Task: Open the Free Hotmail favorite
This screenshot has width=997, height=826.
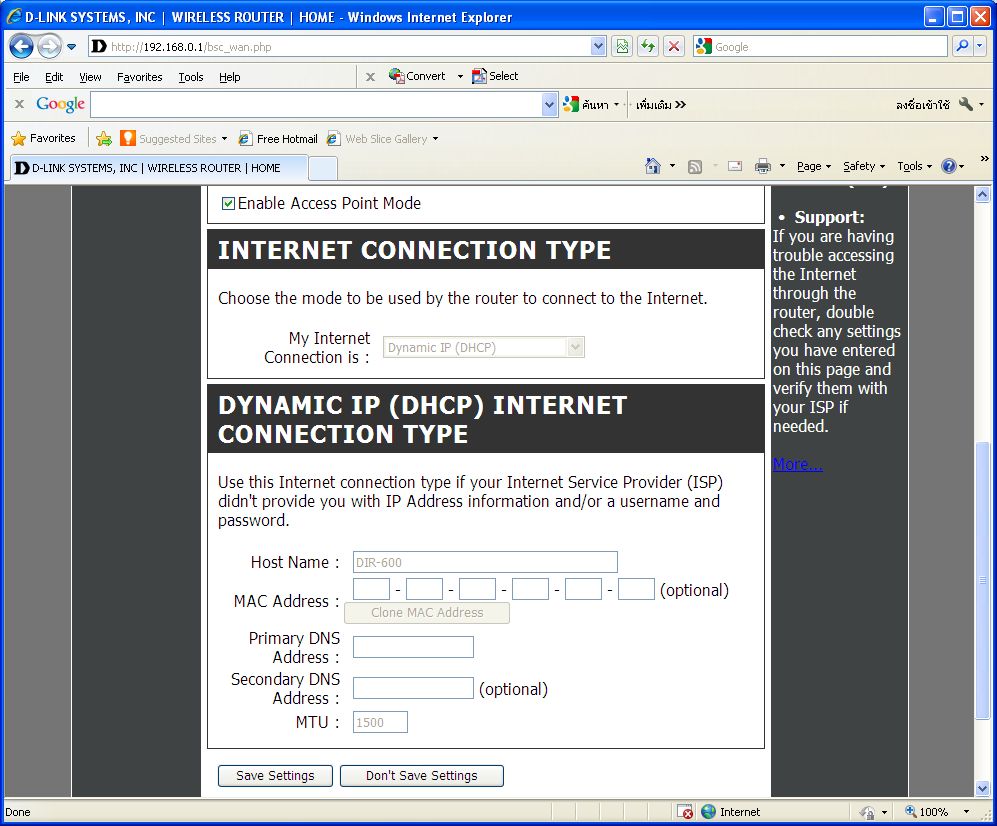Action: [x=278, y=139]
